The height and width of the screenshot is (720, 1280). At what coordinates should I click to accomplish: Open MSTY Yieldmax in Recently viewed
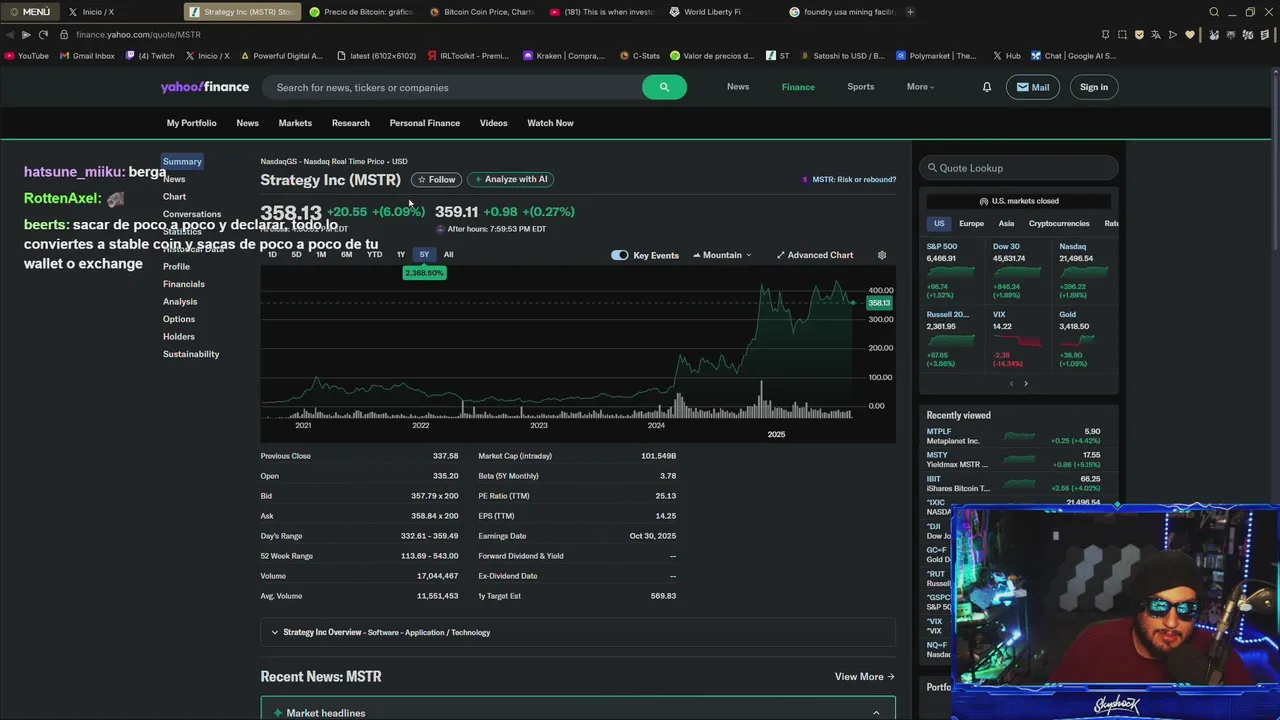1013,460
